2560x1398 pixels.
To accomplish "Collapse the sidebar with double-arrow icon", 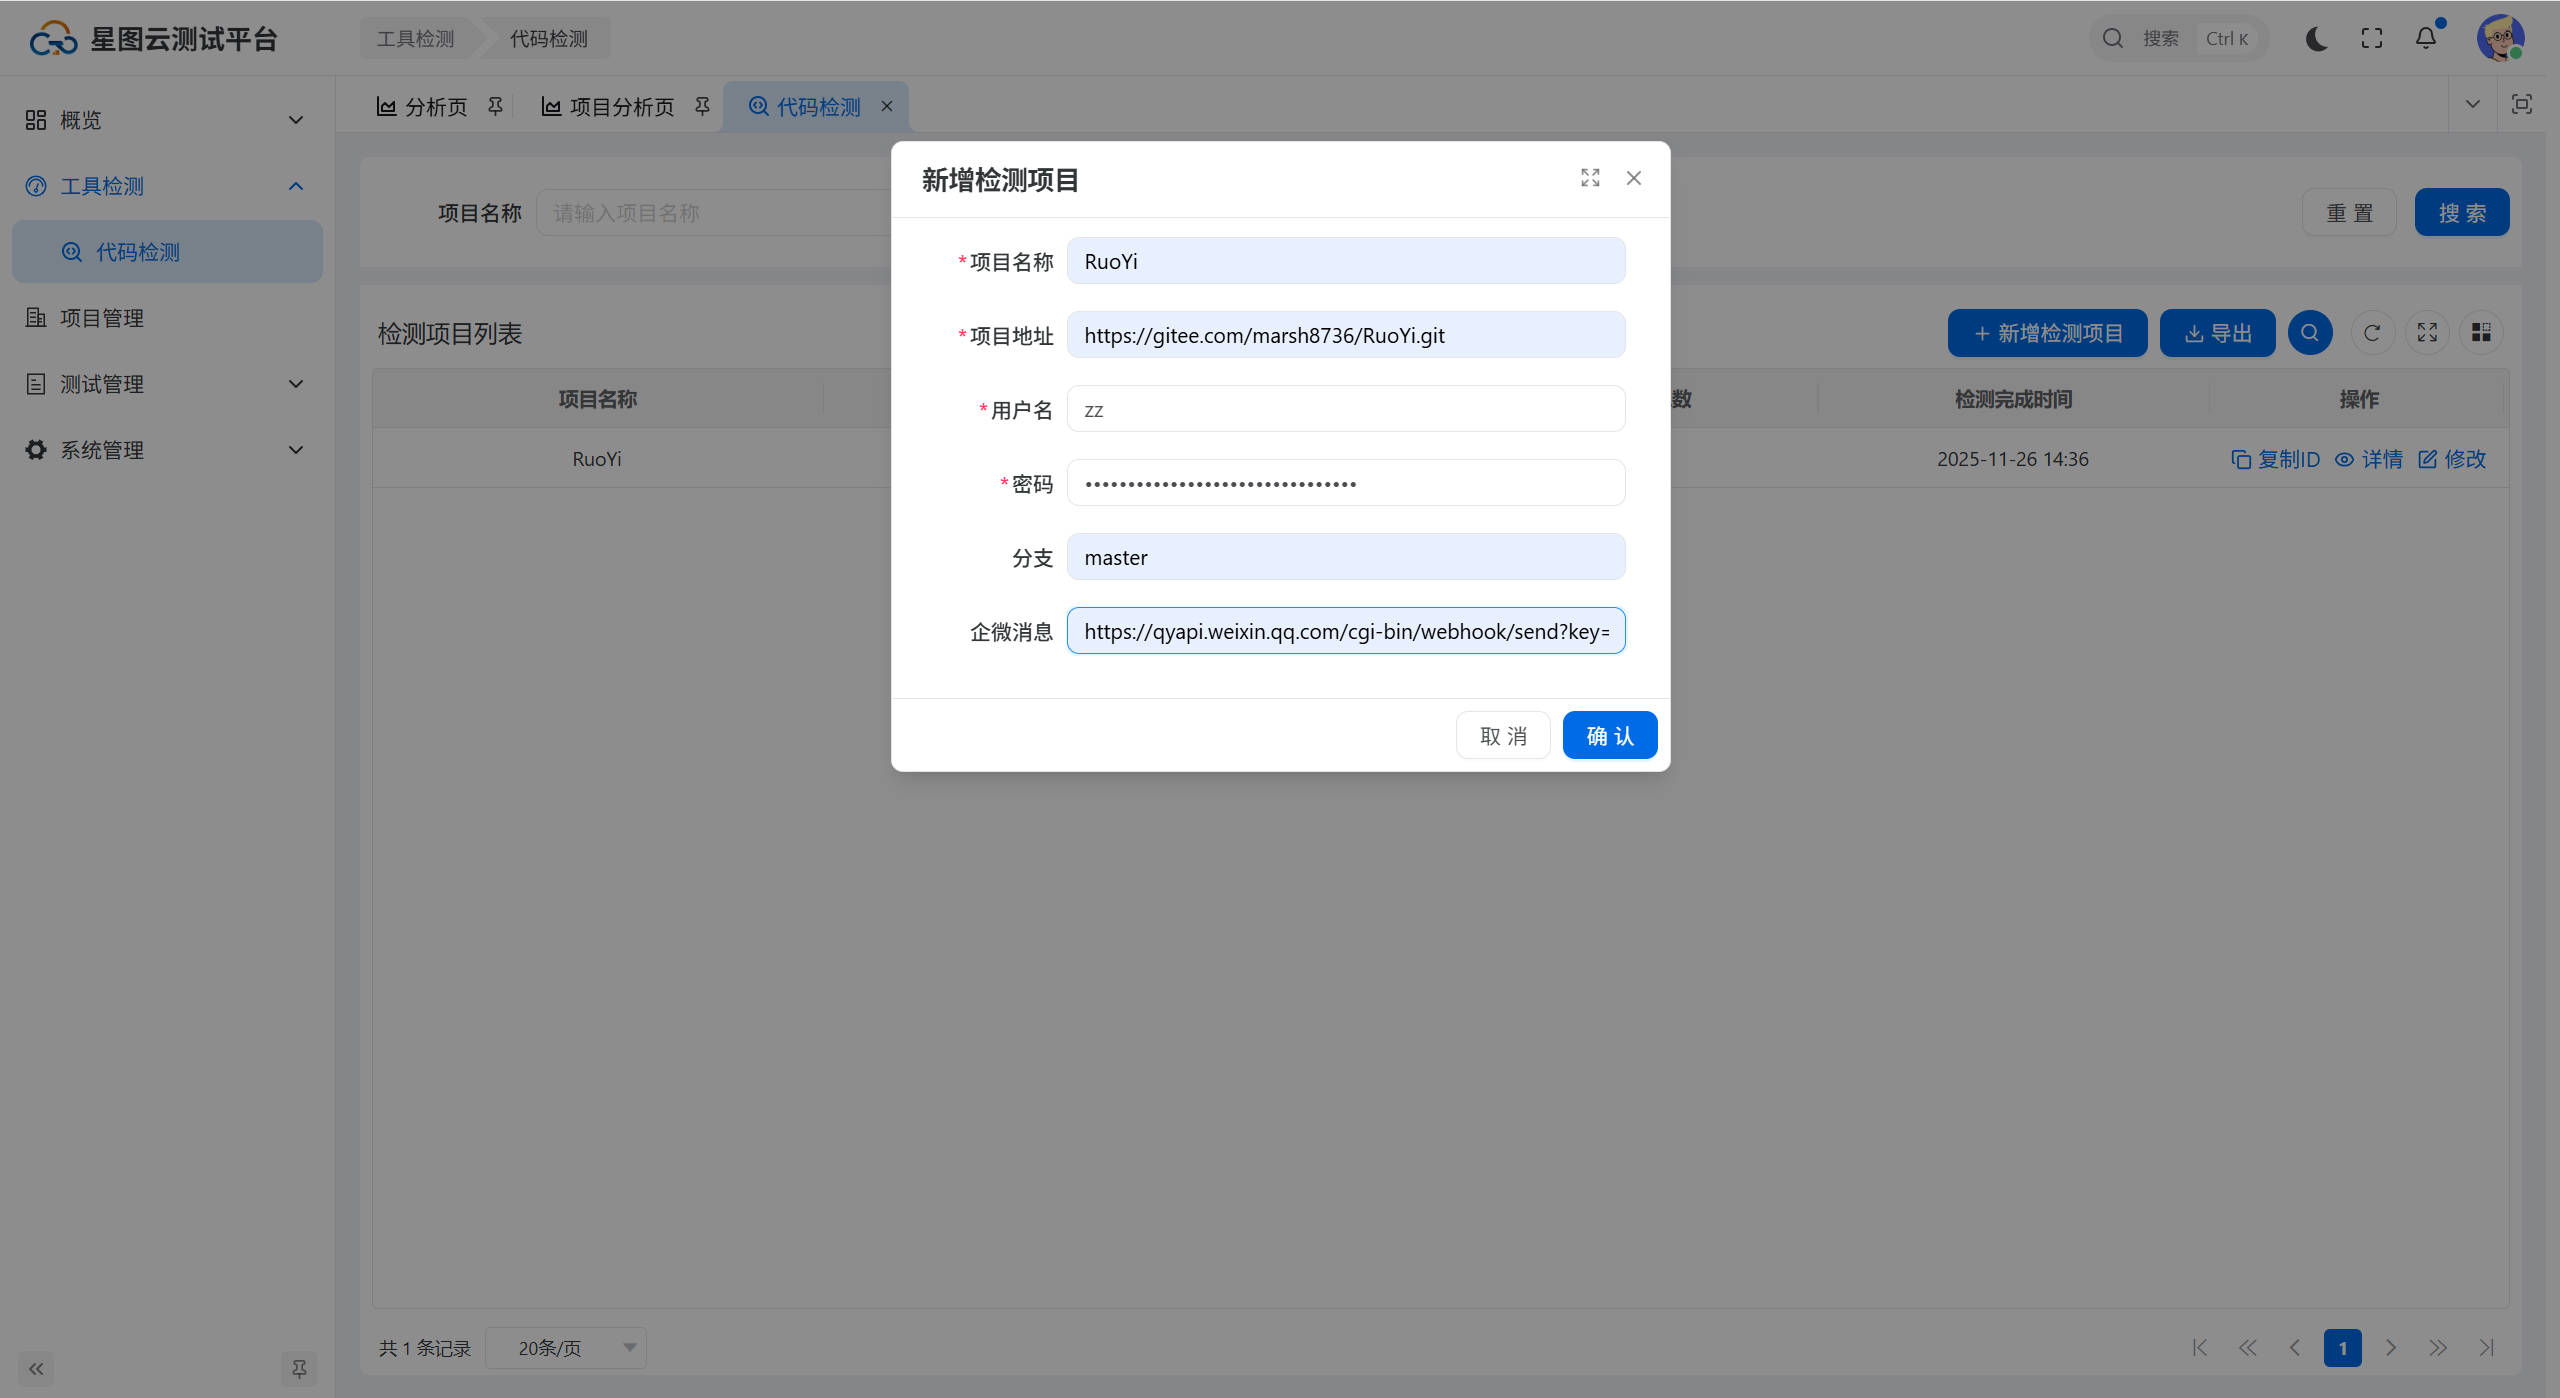I will [x=36, y=1368].
